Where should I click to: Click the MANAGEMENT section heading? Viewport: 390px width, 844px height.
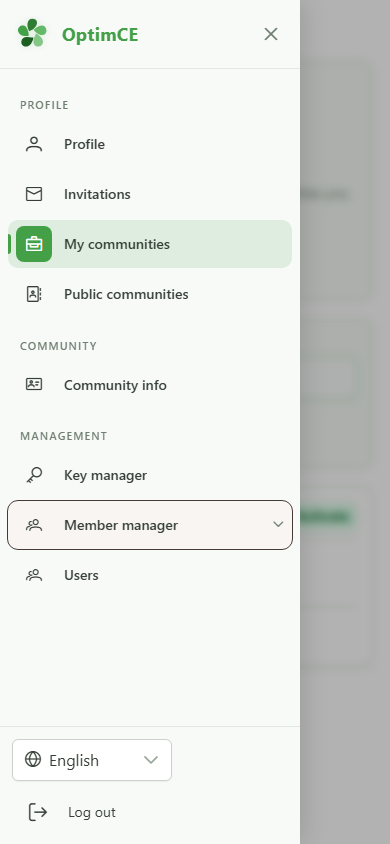[x=63, y=436]
